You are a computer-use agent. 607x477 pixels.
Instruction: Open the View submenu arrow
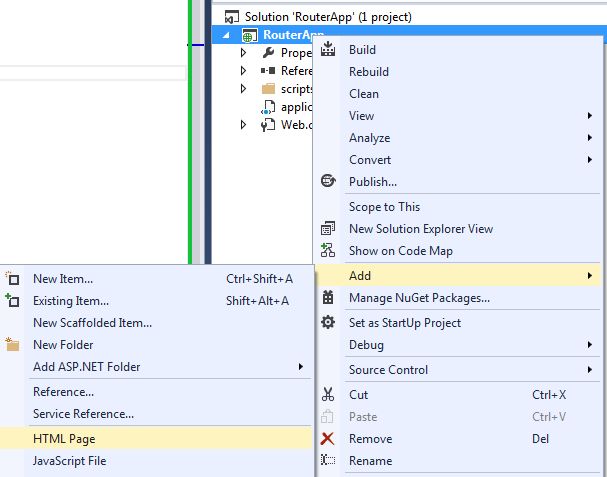(x=590, y=115)
